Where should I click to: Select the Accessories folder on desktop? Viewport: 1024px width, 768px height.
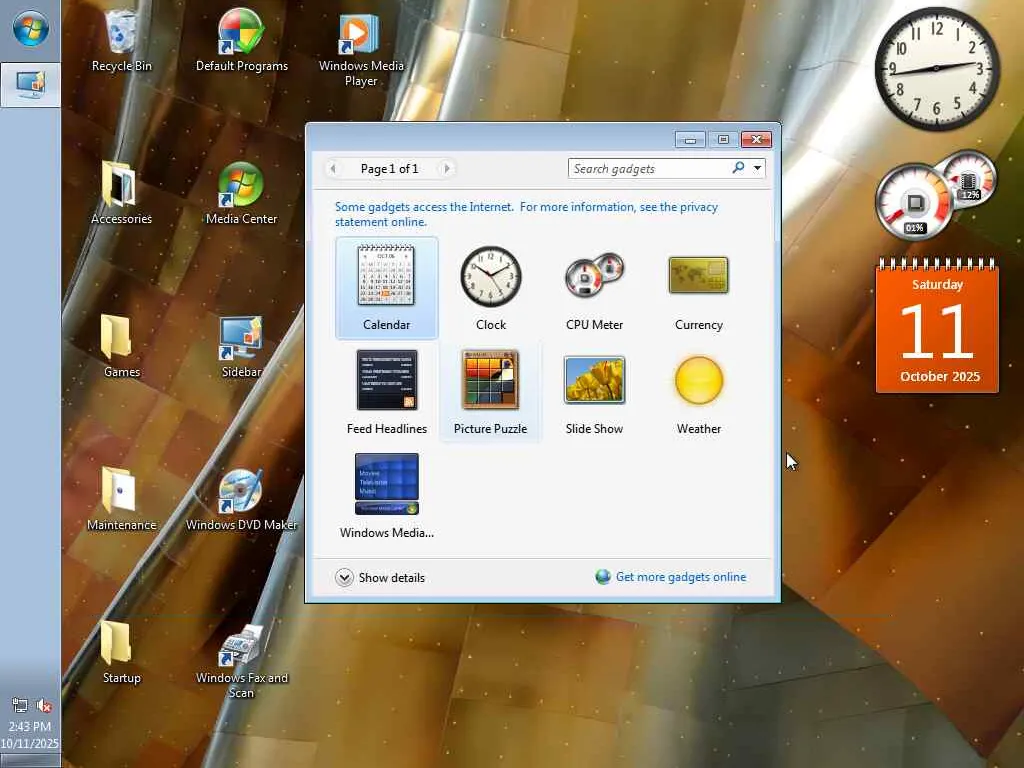click(x=121, y=193)
